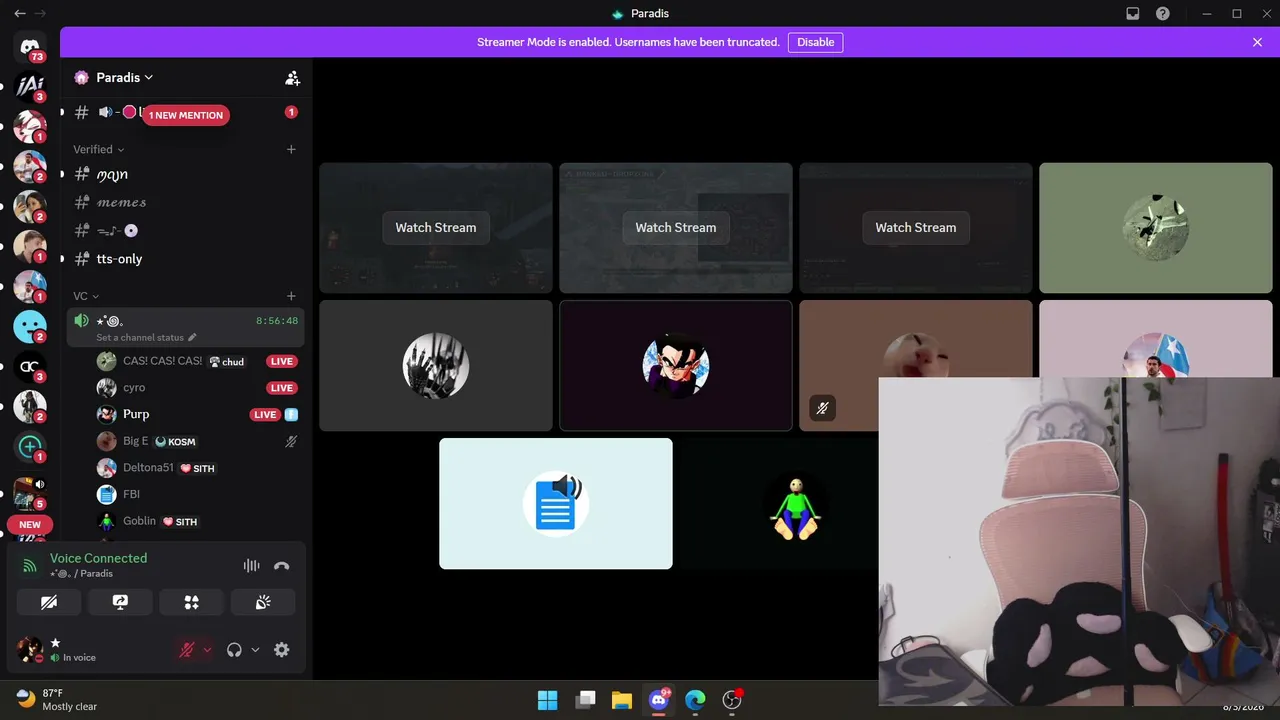Open Task View on the taskbar
This screenshot has width=1280, height=720.
(585, 700)
